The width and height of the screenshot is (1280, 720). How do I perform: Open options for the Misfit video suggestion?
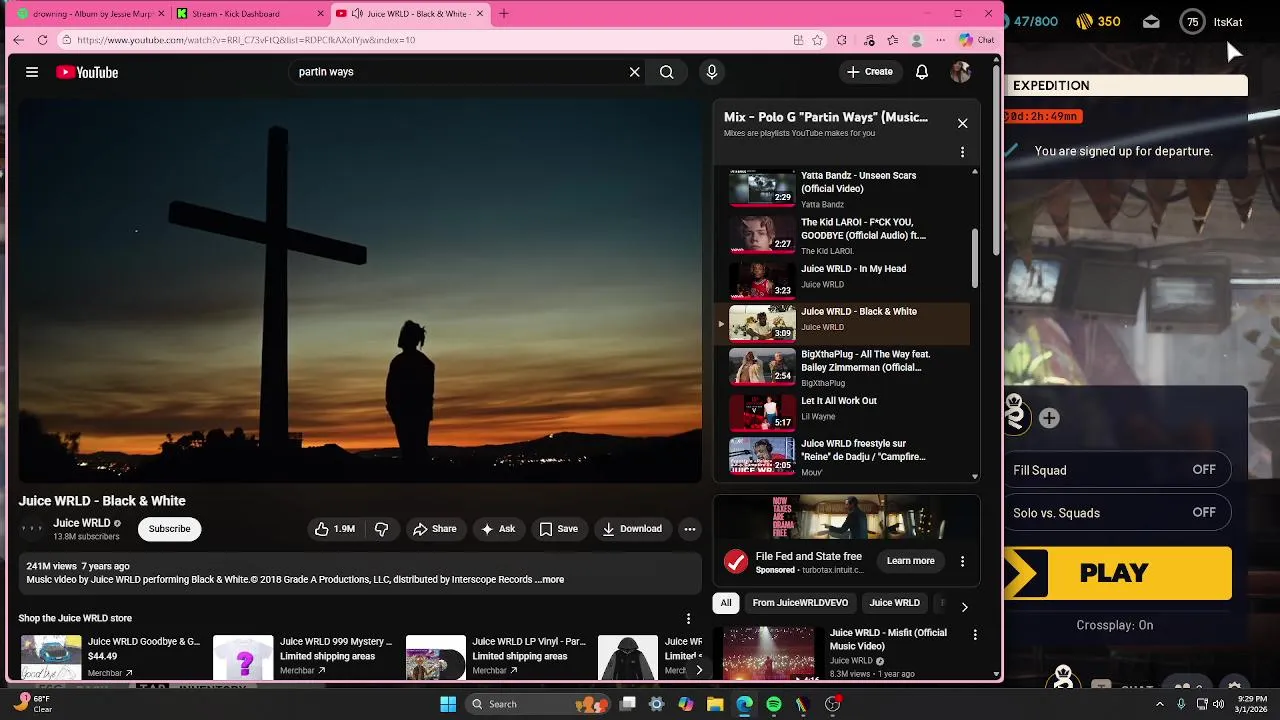tap(975, 635)
